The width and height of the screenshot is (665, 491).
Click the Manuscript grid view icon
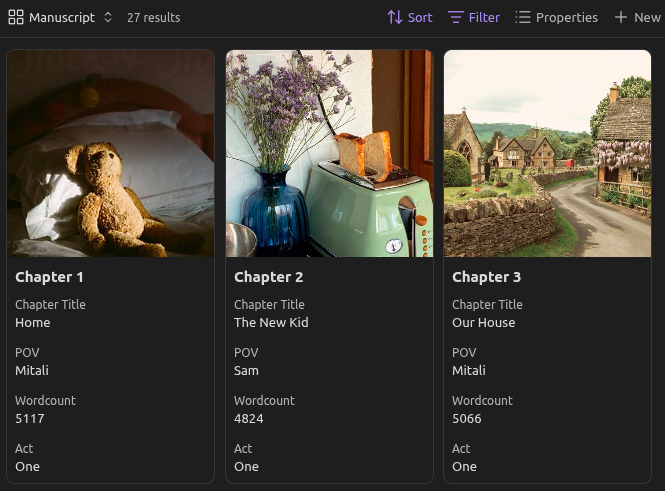[16, 17]
